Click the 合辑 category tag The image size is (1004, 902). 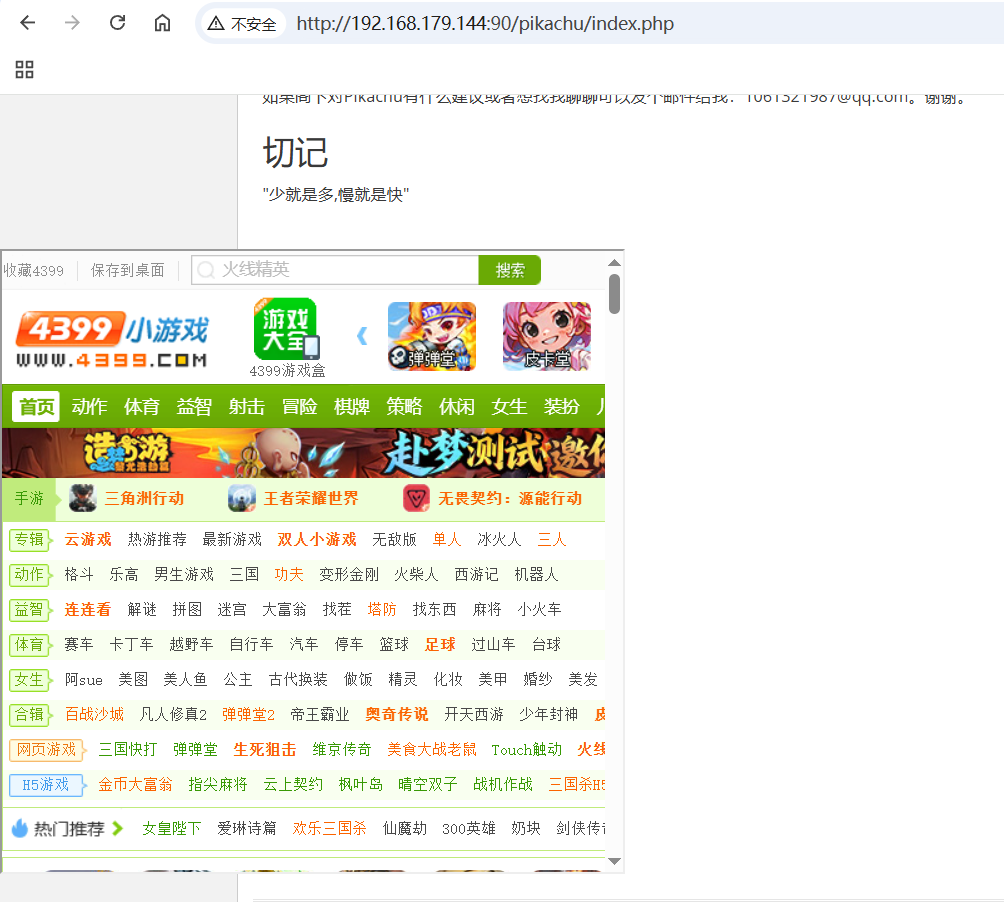[x=30, y=714]
